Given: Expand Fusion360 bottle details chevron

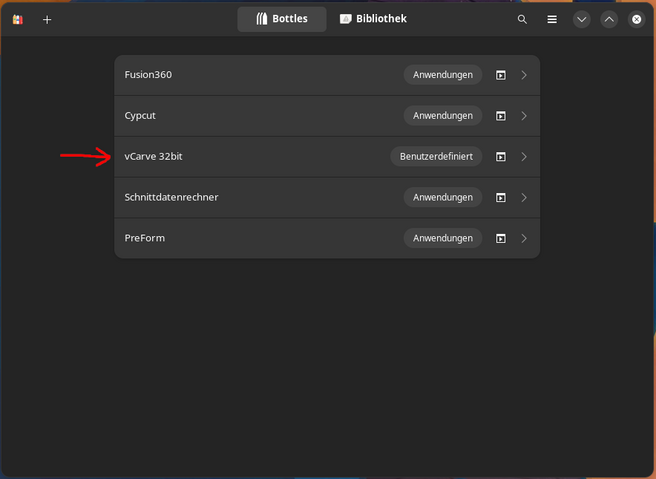Looking at the screenshot, I should pos(524,75).
